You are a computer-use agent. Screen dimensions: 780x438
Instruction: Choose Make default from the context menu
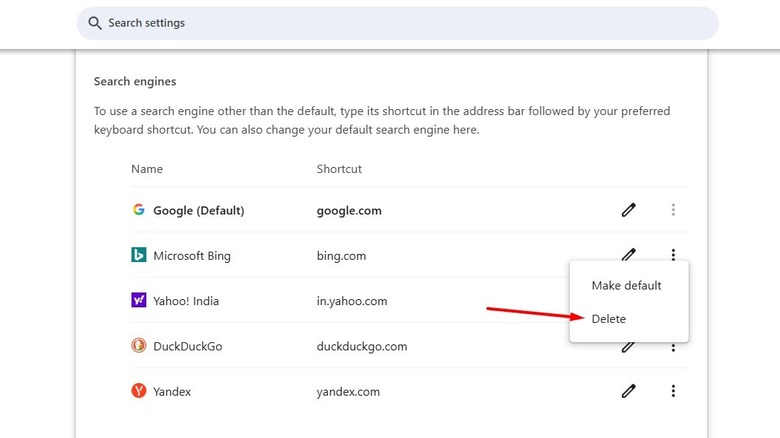(626, 285)
